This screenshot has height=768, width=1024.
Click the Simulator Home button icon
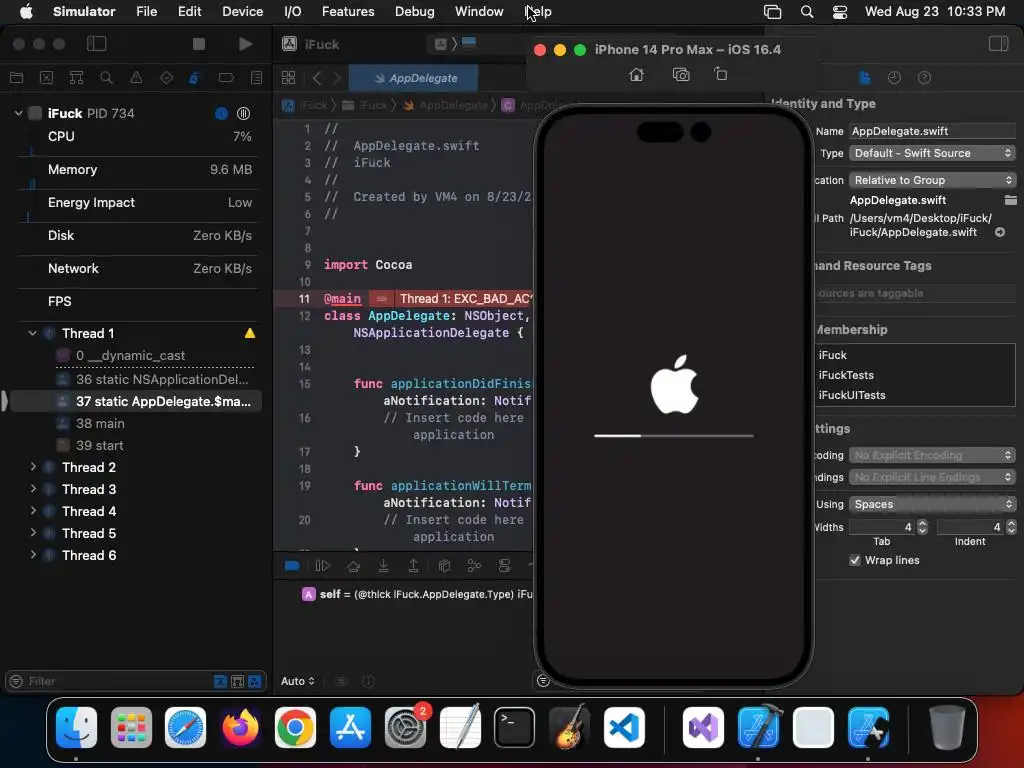(x=636, y=74)
